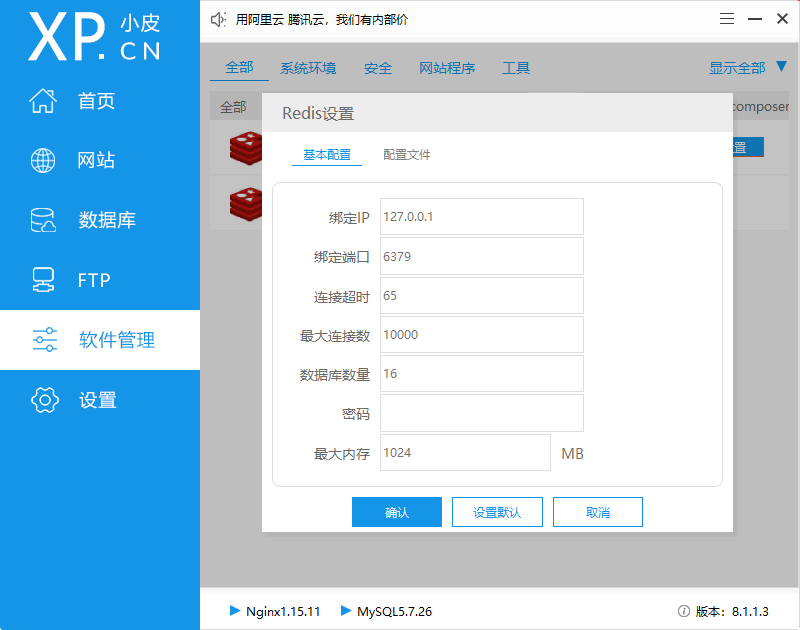800x630 pixels.
Task: Click the 最大连接数 input field
Action: click(x=482, y=335)
